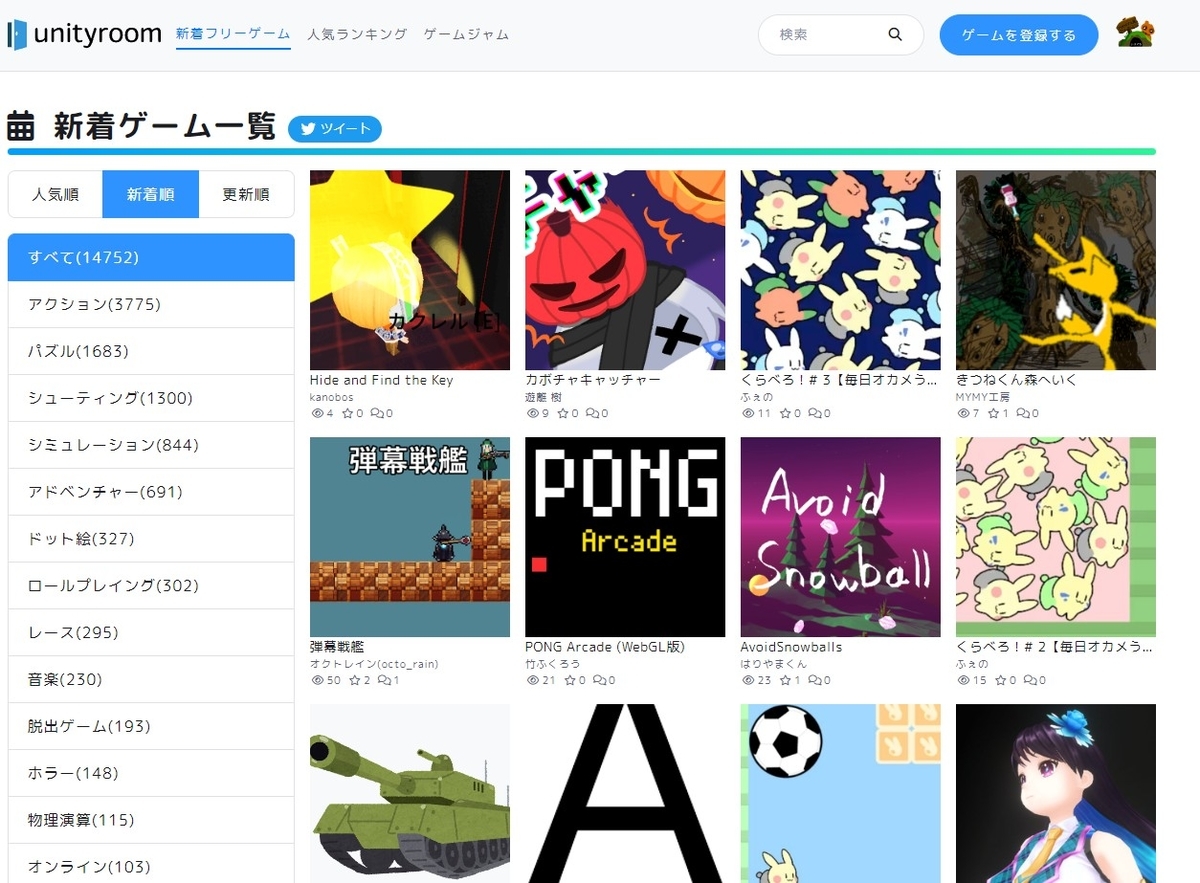Click the comment bubble icon under カボチャキャッチャー
Viewport: 1200px width, 883px height.
coord(596,415)
